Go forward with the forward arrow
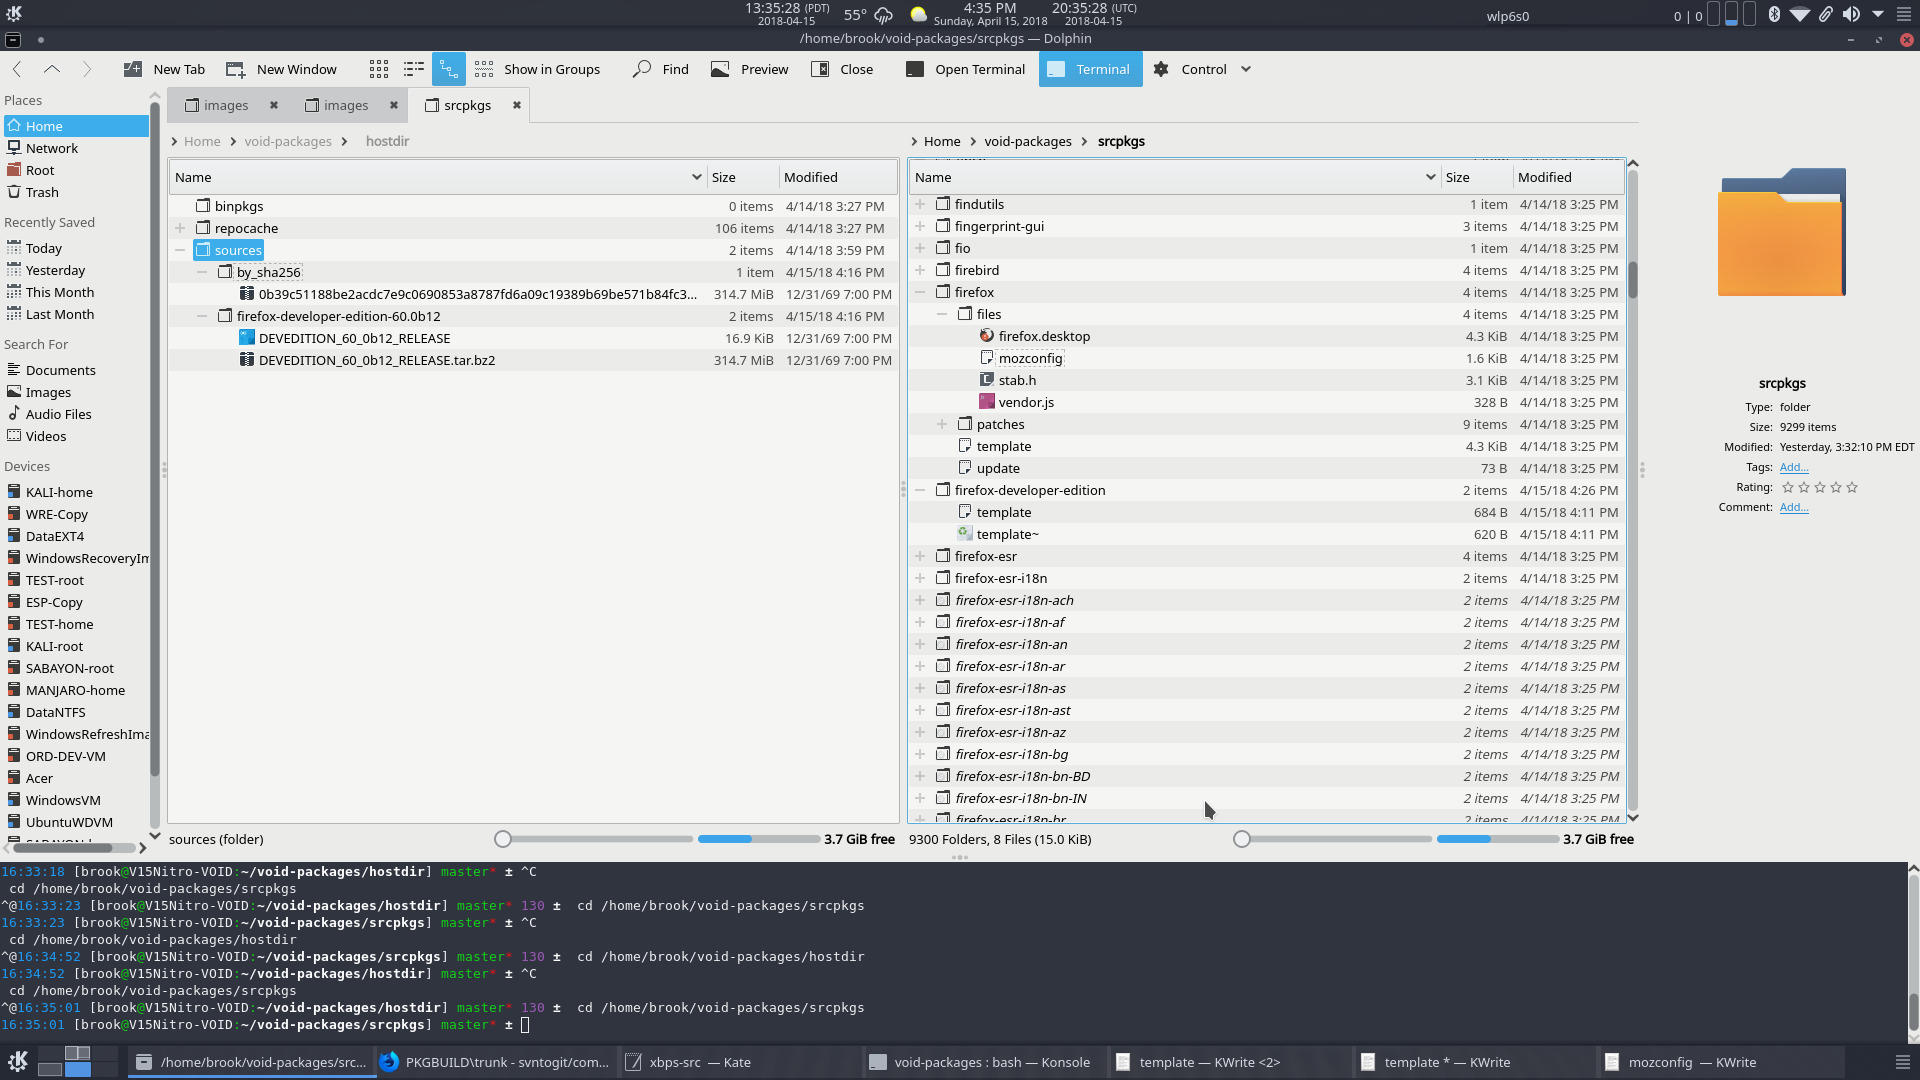This screenshot has width=1920, height=1080. 87,69
